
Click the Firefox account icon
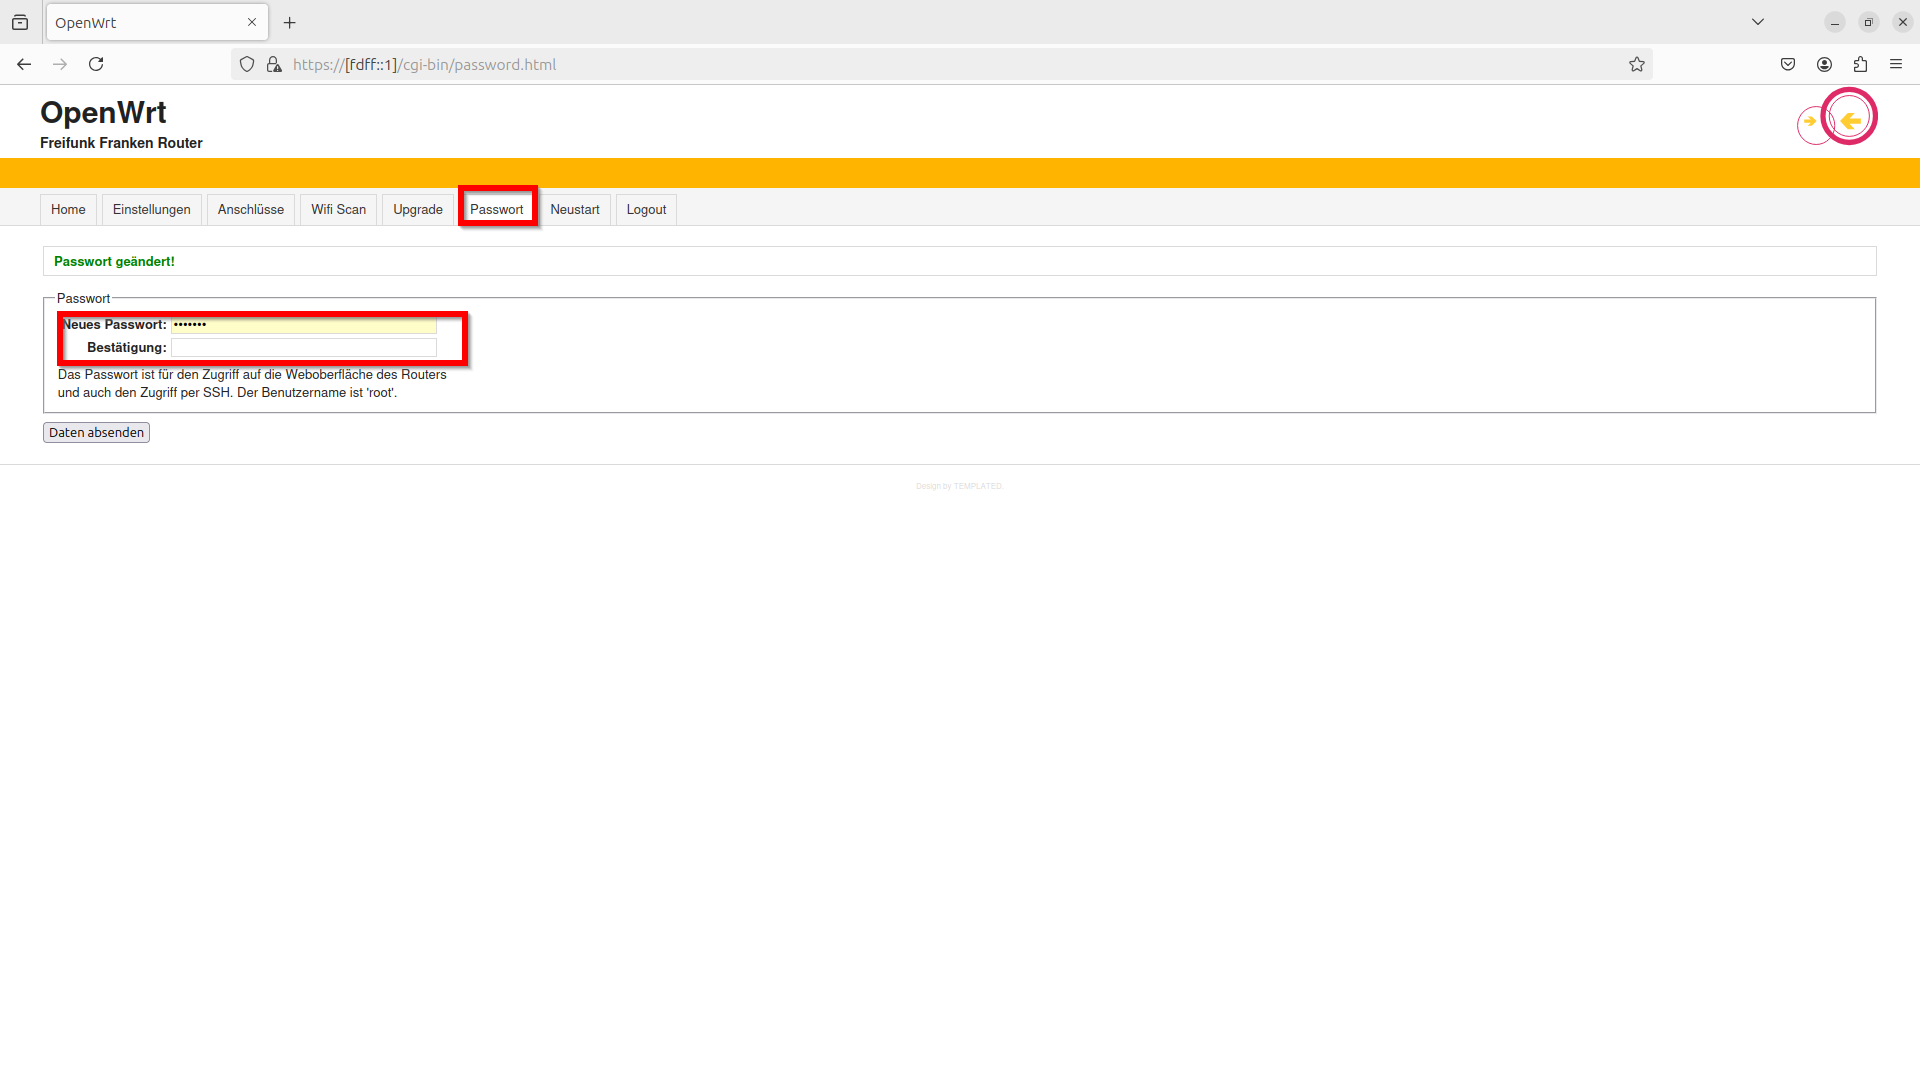click(1824, 64)
